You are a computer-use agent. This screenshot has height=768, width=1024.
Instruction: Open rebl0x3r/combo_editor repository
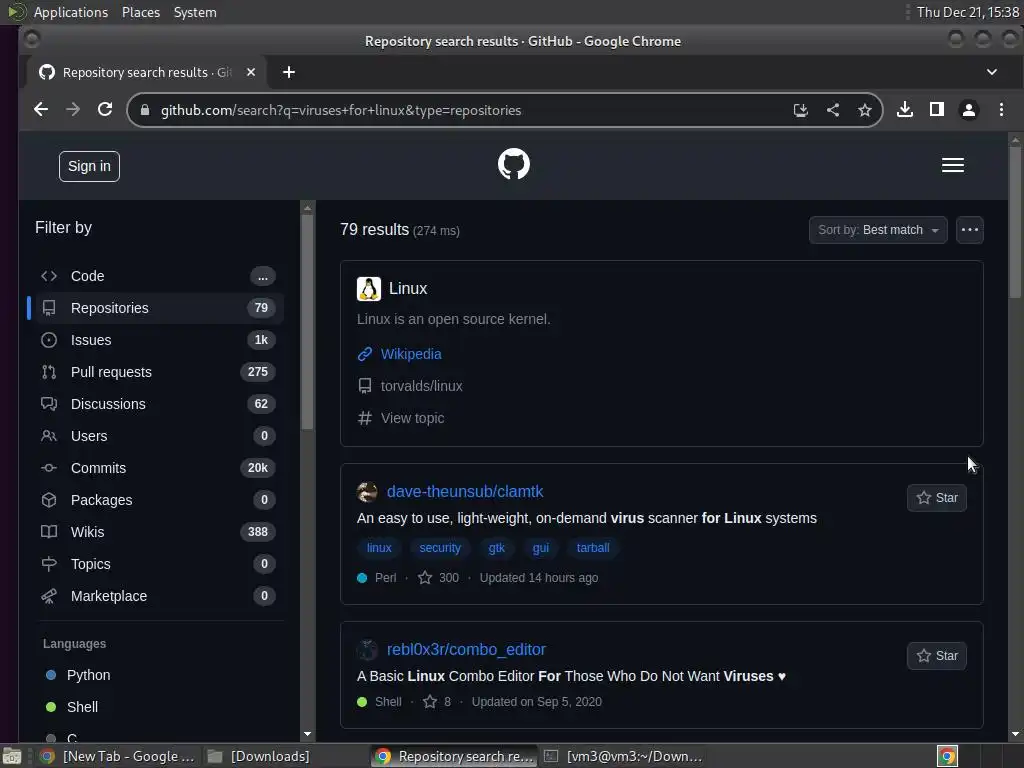coord(466,650)
